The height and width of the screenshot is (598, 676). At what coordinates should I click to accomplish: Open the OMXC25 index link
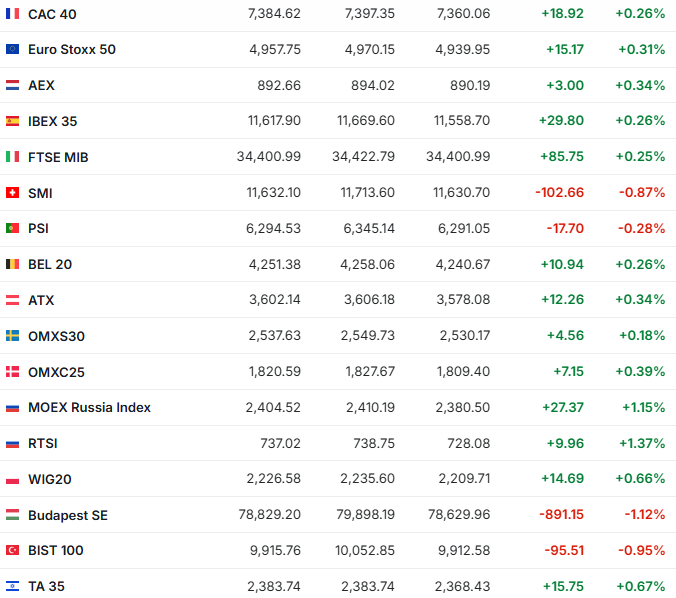tap(56, 371)
